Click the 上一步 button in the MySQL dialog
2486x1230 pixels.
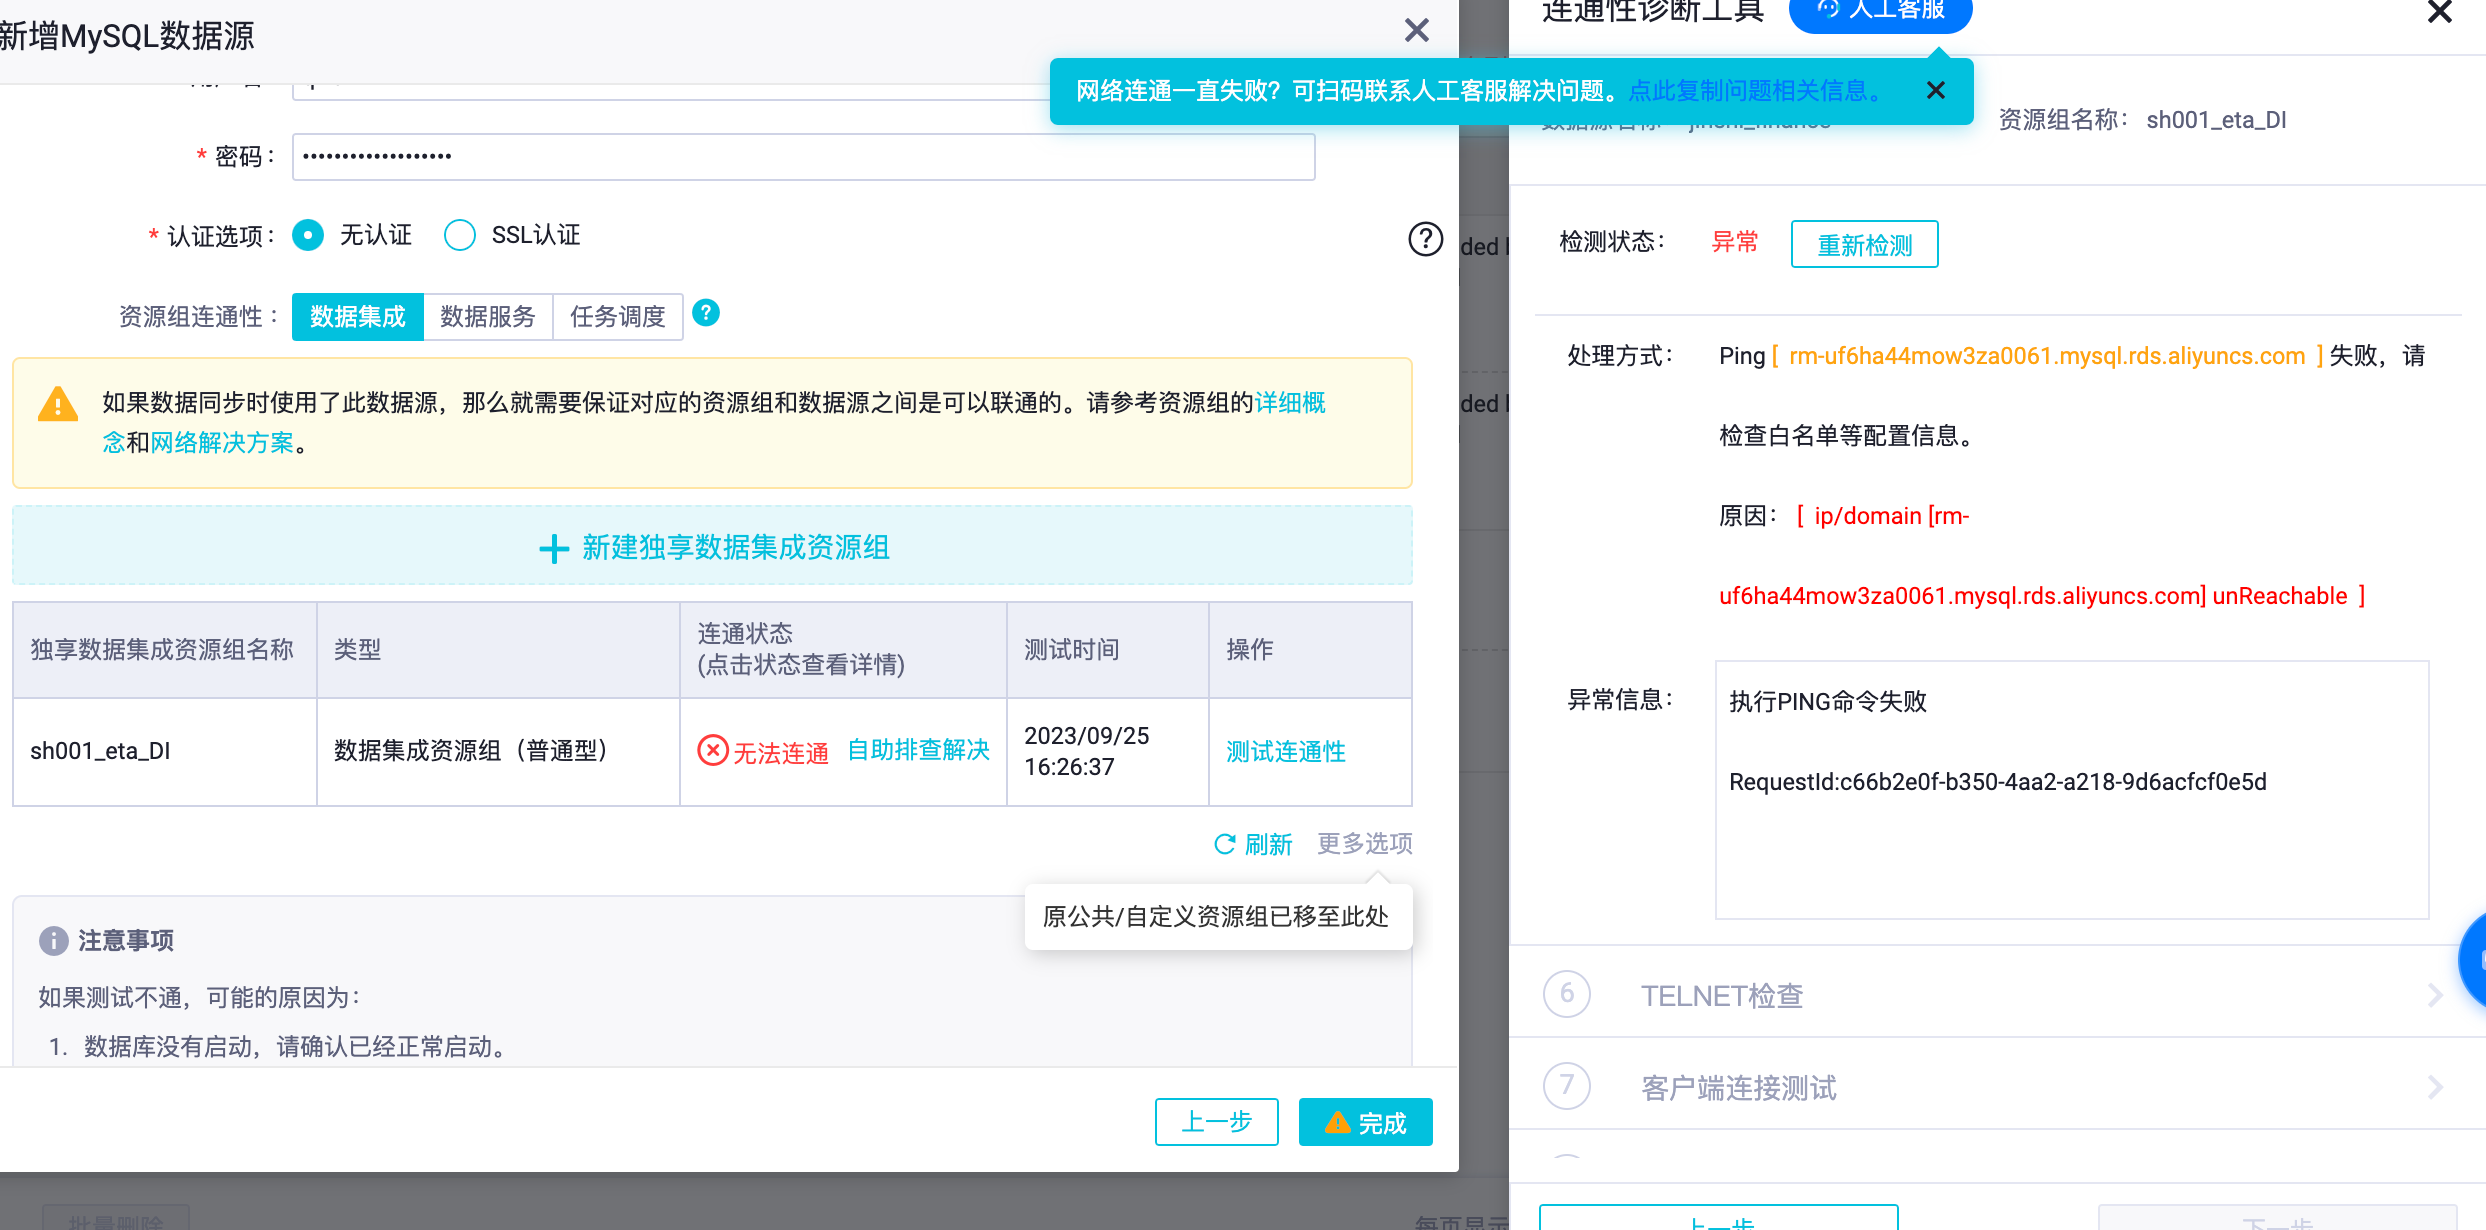pos(1217,1122)
